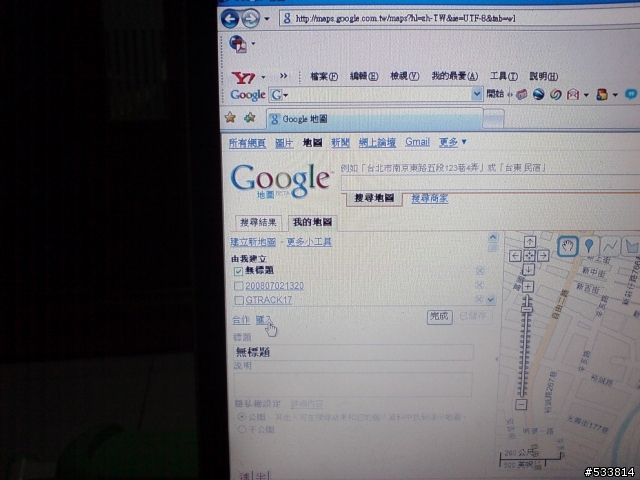This screenshot has width=640, height=480.
Task: Open the PDF converter icon dropdown arrow
Action: pos(253,44)
